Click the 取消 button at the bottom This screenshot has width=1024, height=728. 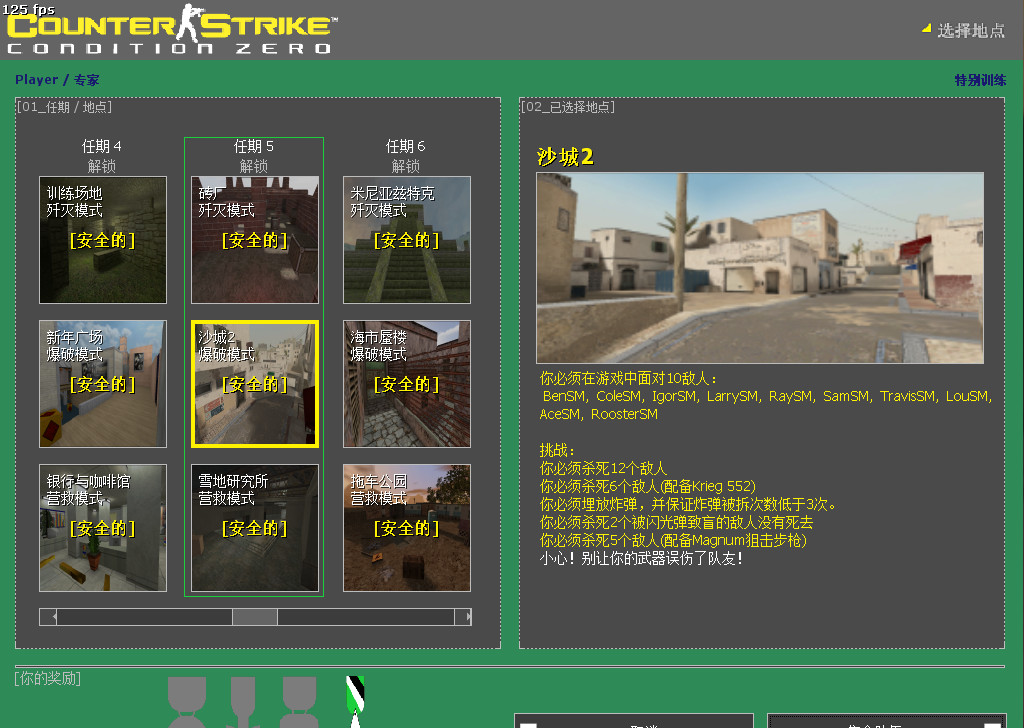[x=634, y=722]
